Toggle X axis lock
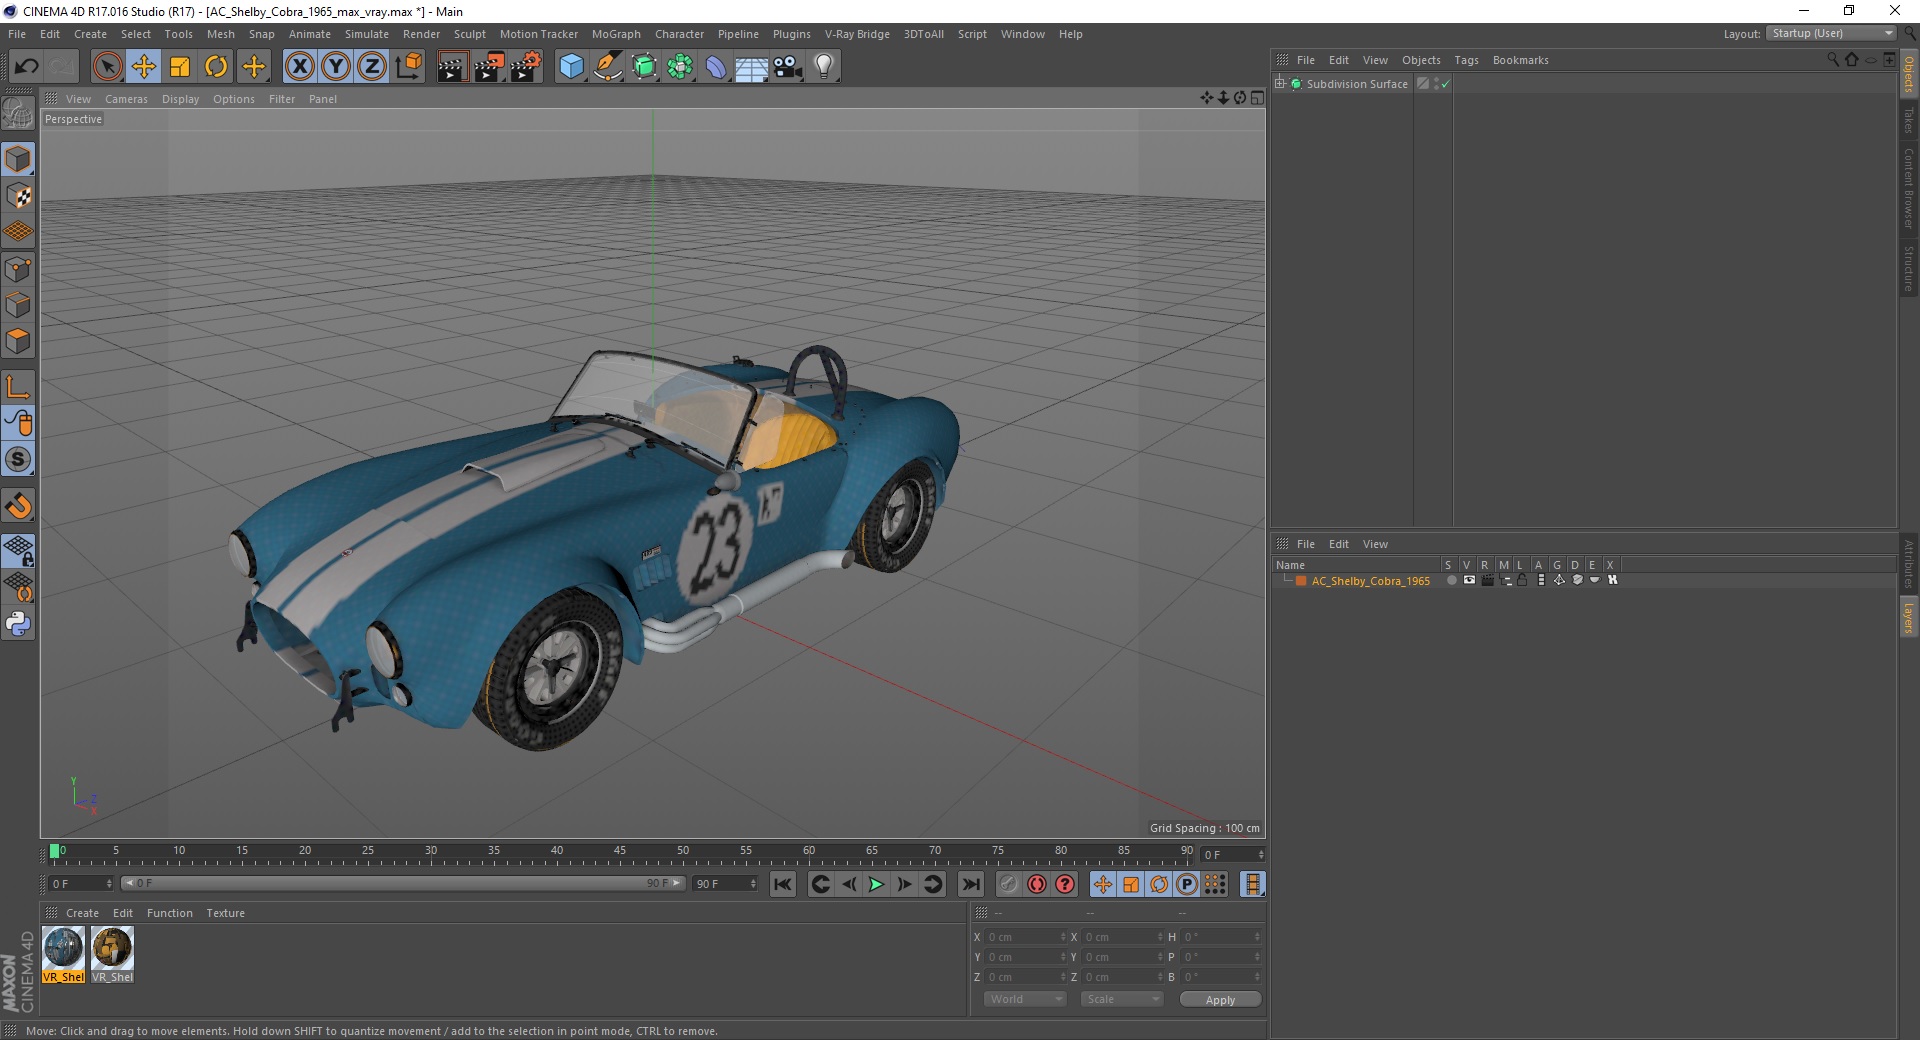This screenshot has height=1040, width=1920. pyautogui.click(x=299, y=67)
